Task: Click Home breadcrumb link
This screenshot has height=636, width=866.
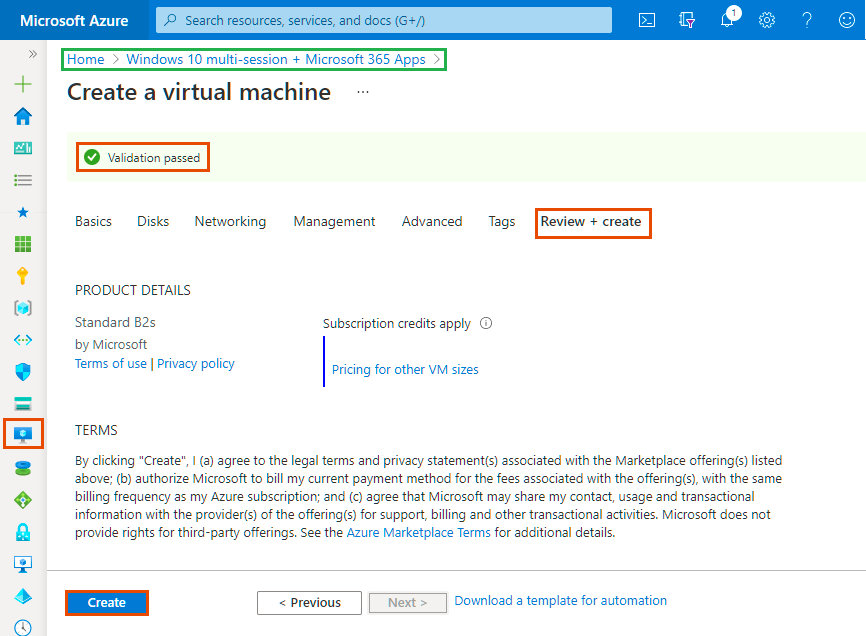Action: point(86,59)
